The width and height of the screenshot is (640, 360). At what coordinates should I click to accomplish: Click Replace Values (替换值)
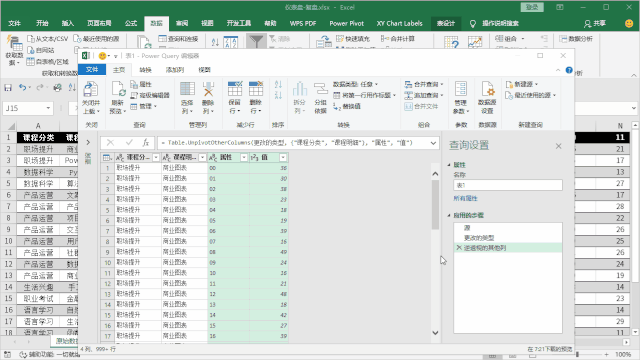347,106
